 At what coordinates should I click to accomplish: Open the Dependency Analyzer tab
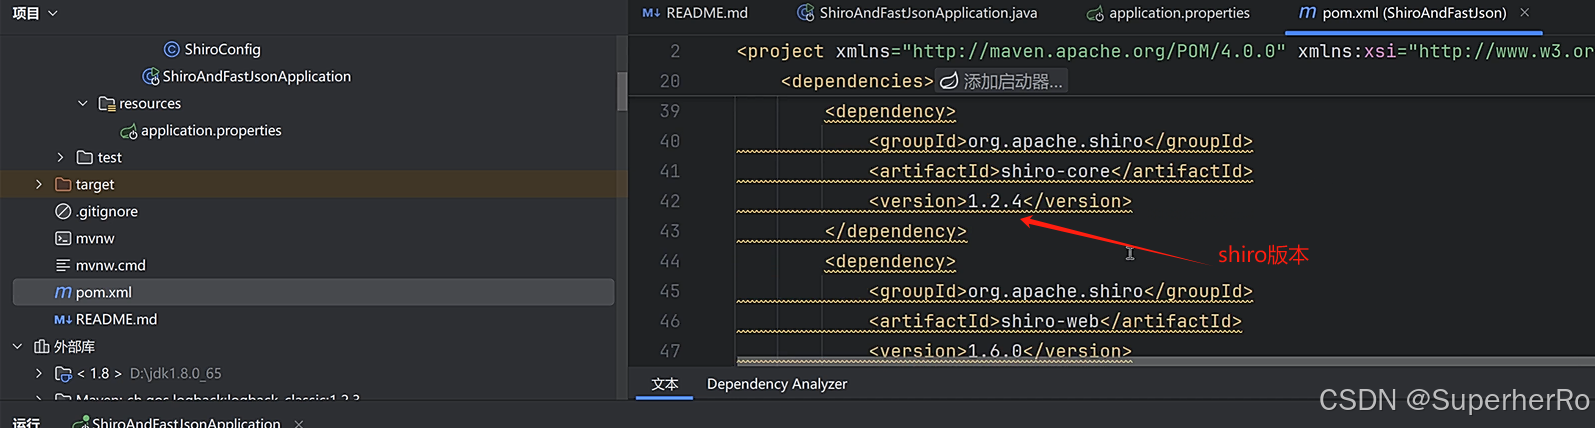[x=776, y=384]
